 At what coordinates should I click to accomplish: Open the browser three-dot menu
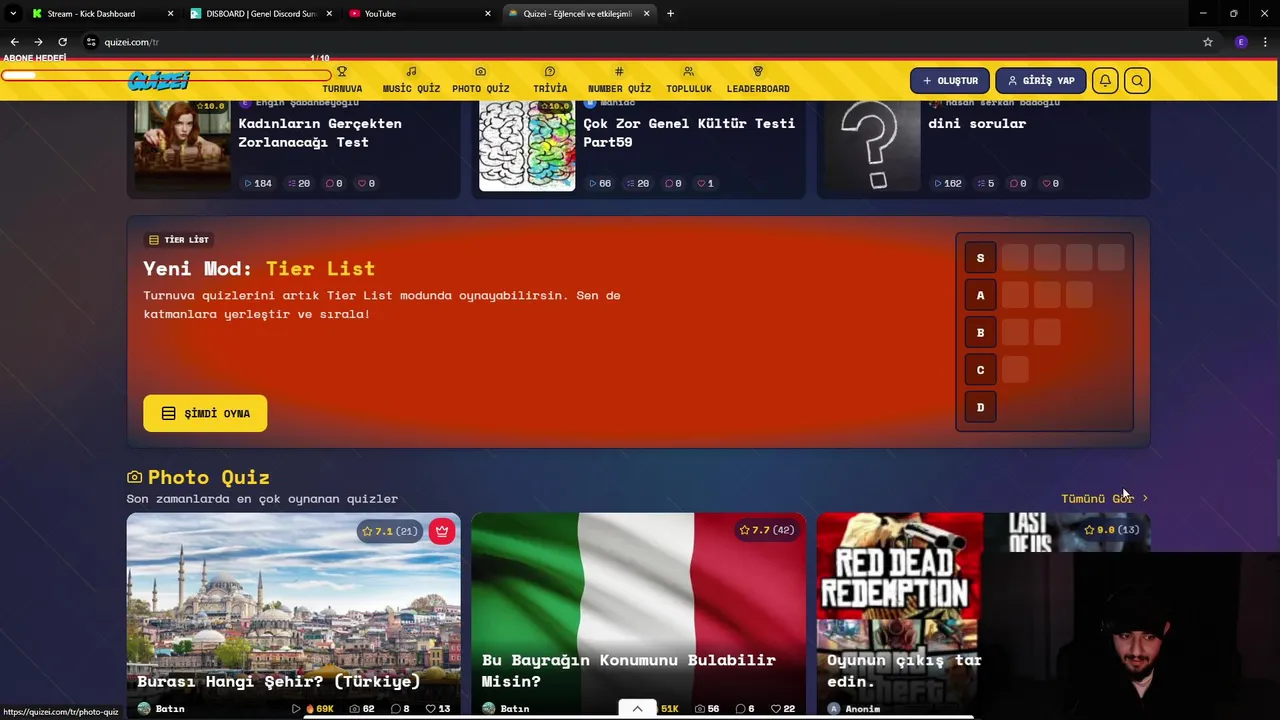click(1266, 42)
